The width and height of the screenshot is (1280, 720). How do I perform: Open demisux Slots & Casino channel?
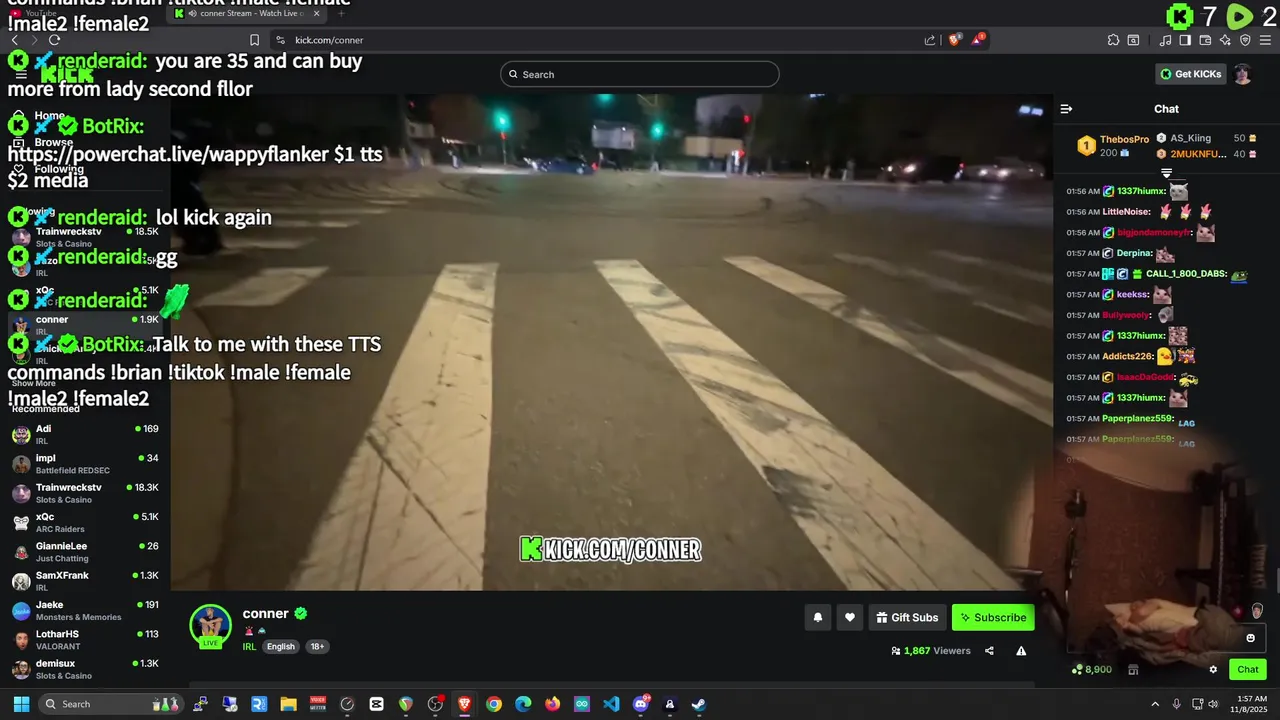85,669
